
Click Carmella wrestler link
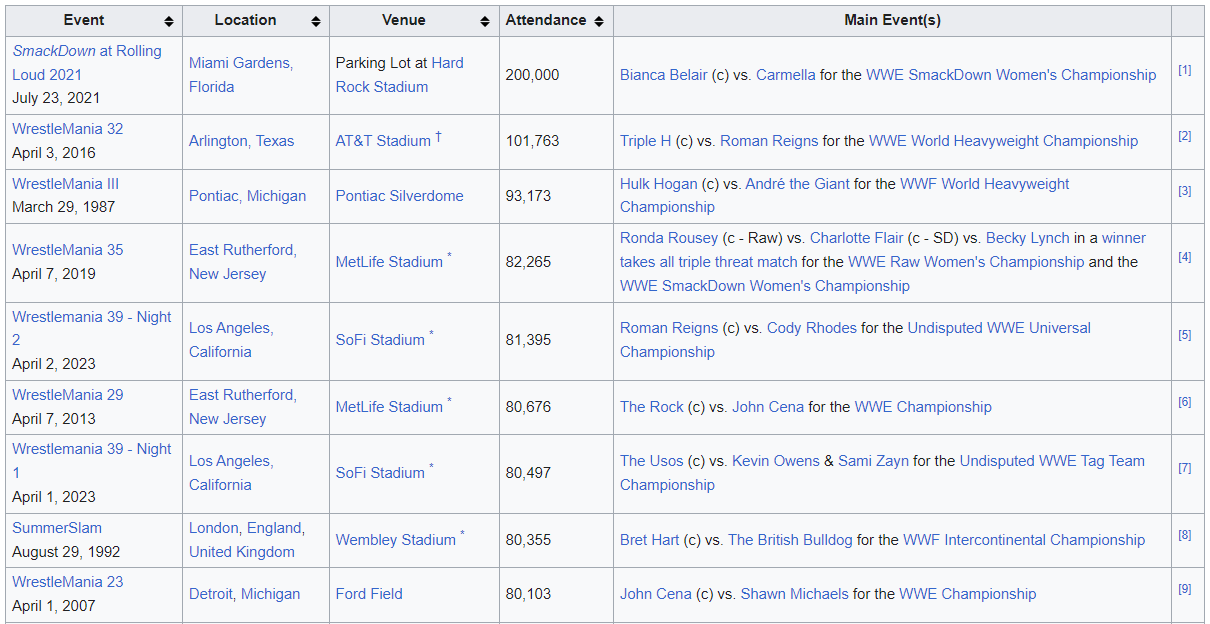point(786,74)
